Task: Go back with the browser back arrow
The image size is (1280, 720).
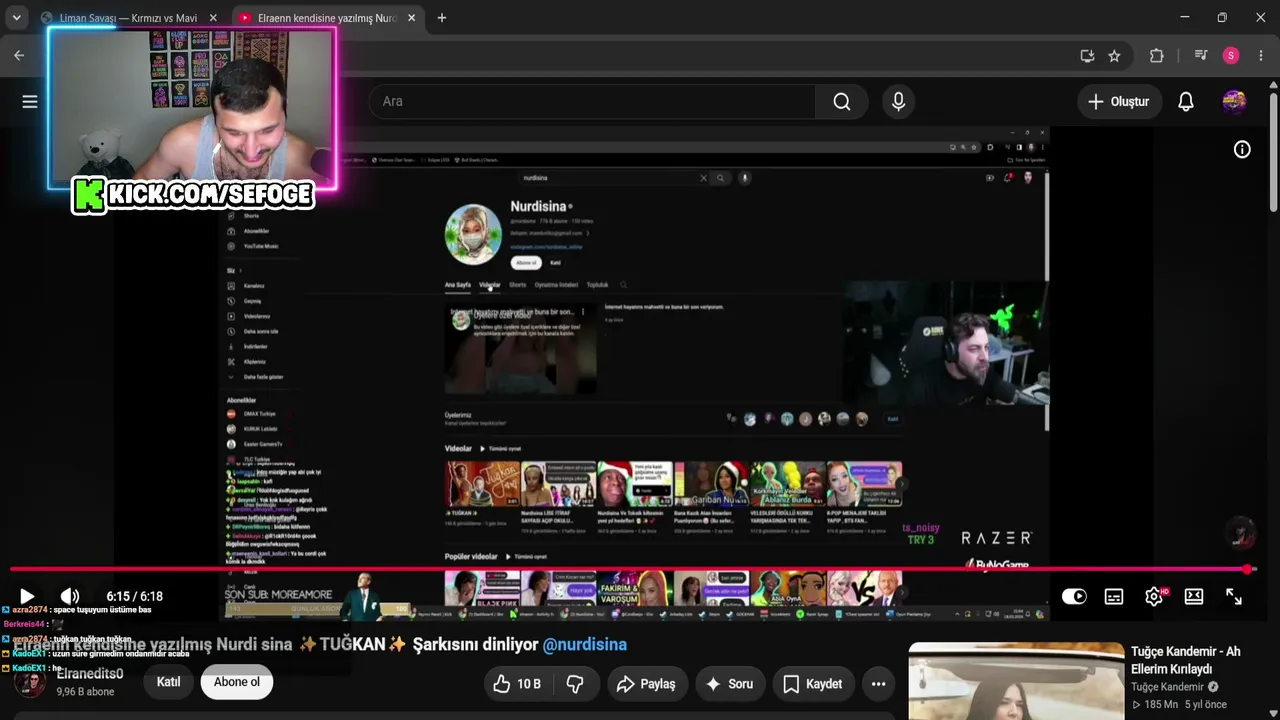Action: pyautogui.click(x=19, y=56)
